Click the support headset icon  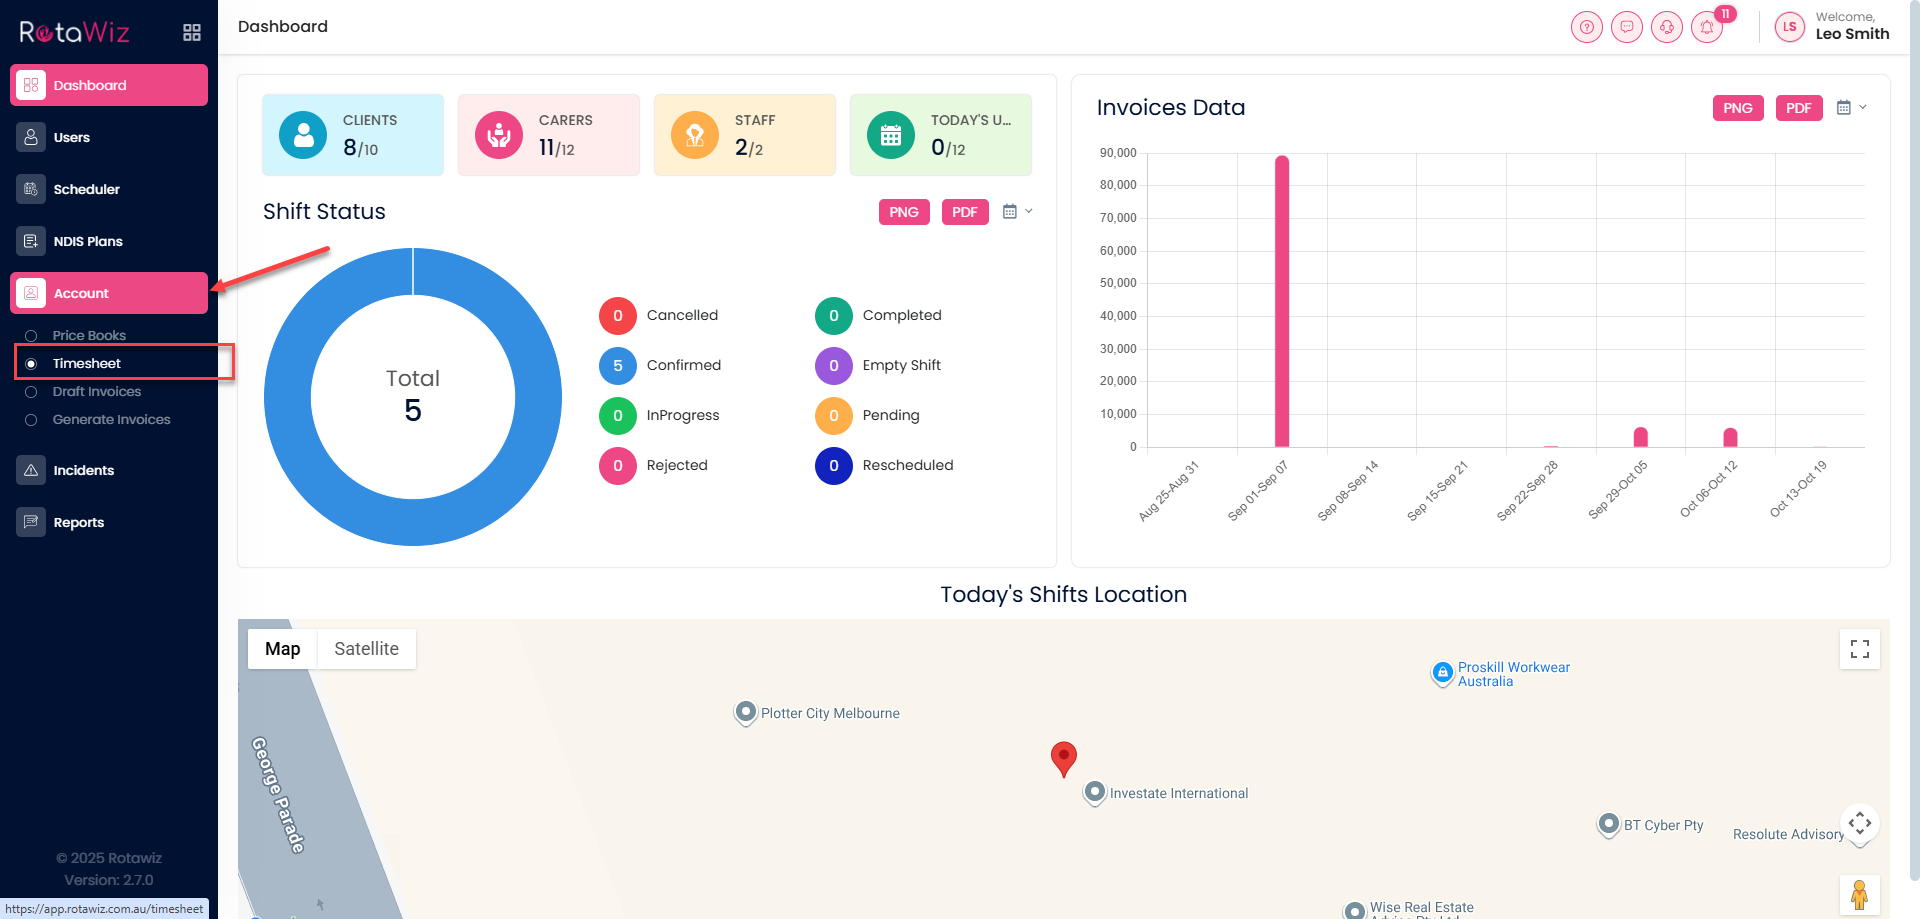click(1666, 27)
